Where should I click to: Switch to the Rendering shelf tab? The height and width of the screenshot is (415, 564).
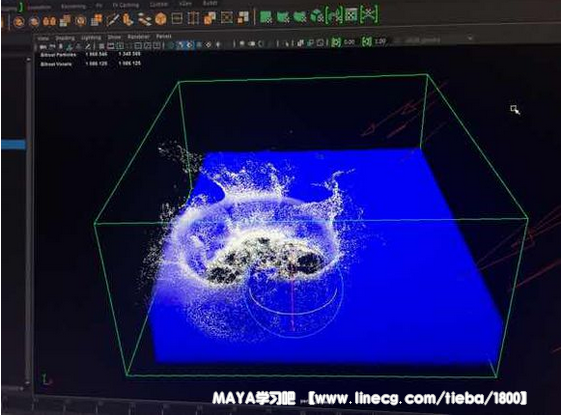point(73,6)
